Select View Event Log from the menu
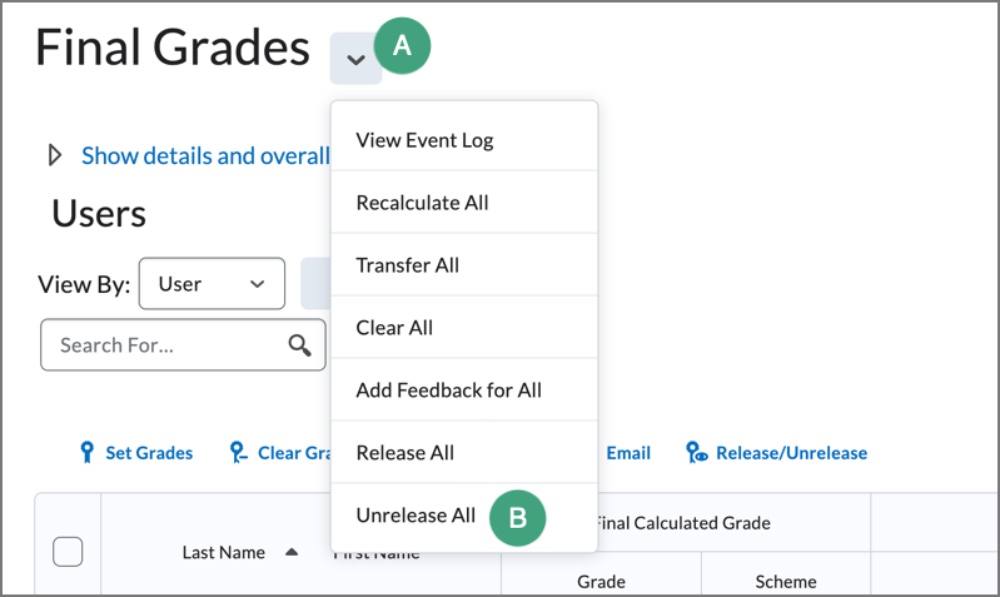This screenshot has height=597, width=1000. tap(425, 140)
